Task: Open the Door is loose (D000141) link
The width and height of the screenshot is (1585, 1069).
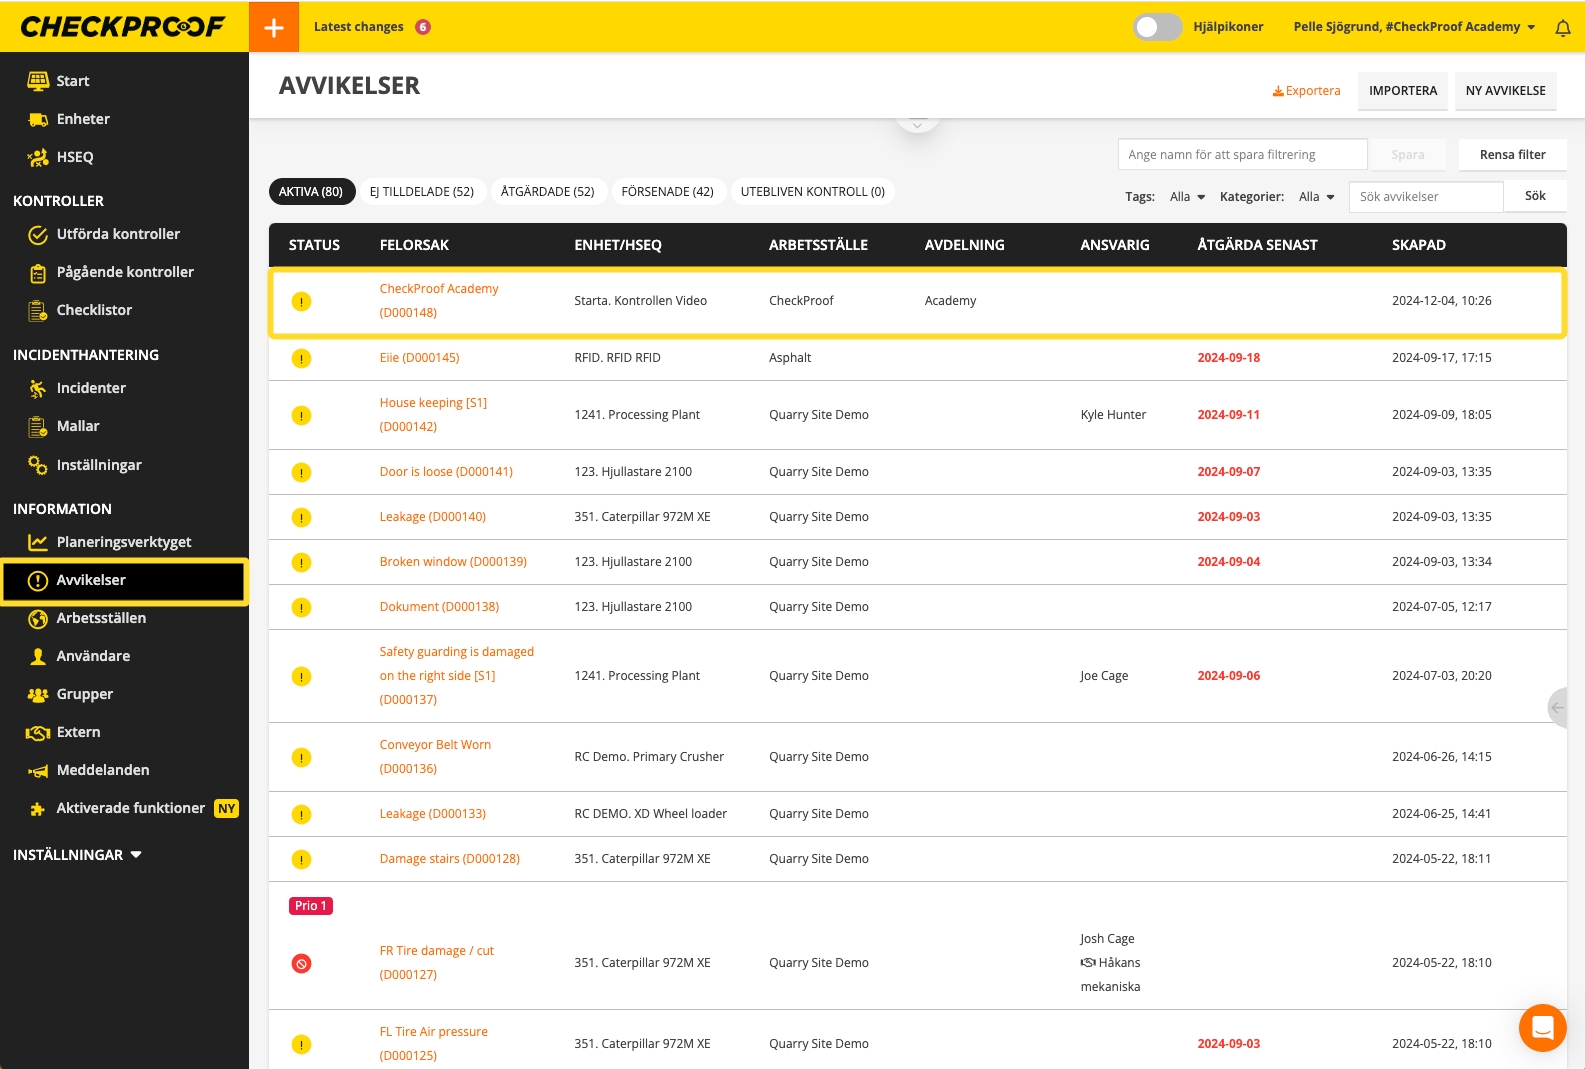Action: 446,472
